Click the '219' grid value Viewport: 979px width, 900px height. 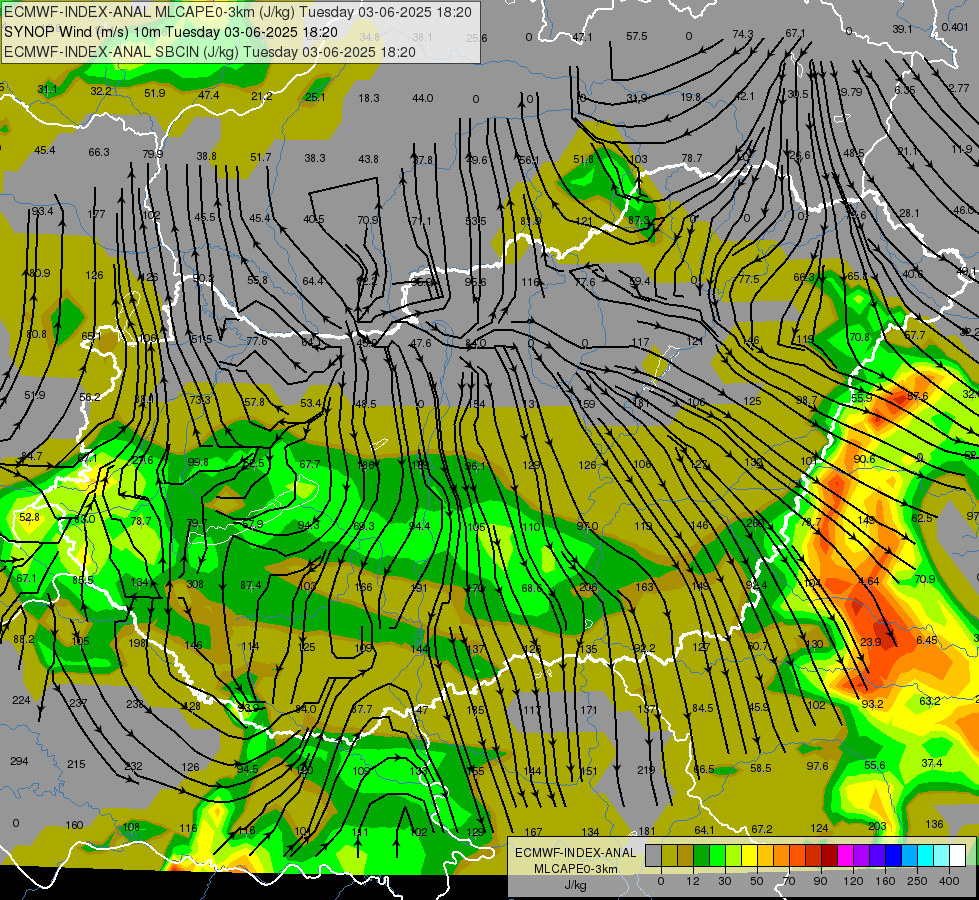coord(646,769)
